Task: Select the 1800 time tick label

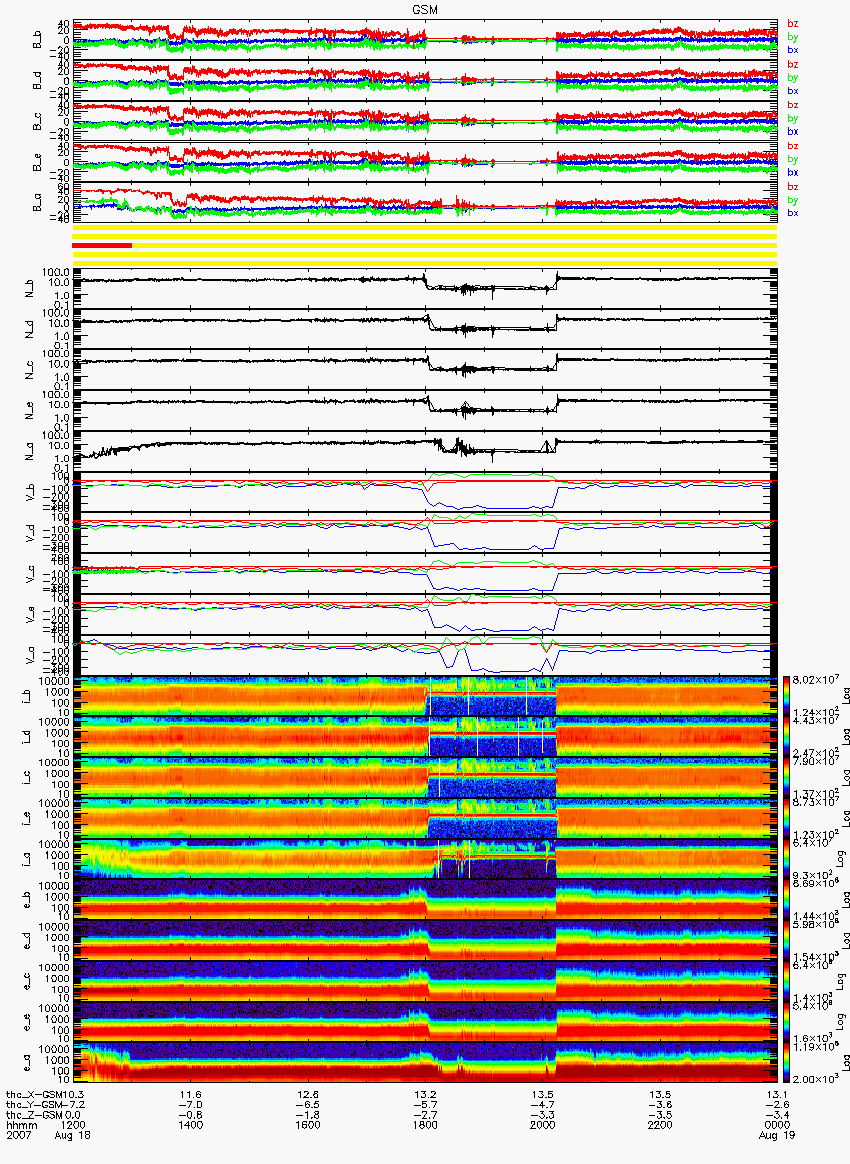Action: [x=425, y=1125]
